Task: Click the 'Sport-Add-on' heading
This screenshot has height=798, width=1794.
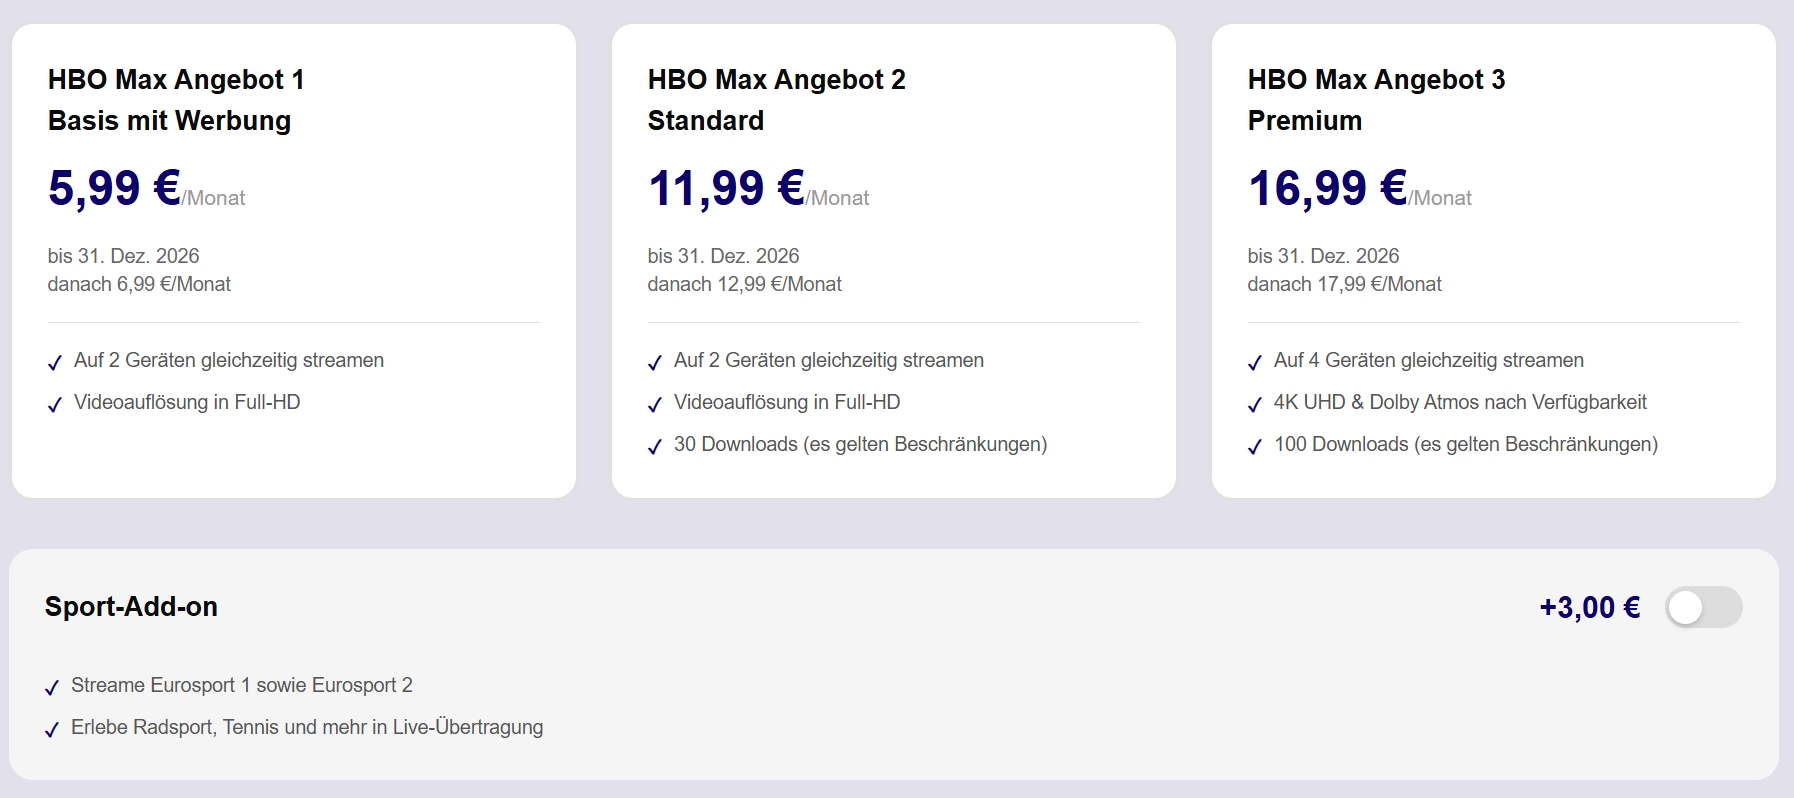Action: coord(131,607)
